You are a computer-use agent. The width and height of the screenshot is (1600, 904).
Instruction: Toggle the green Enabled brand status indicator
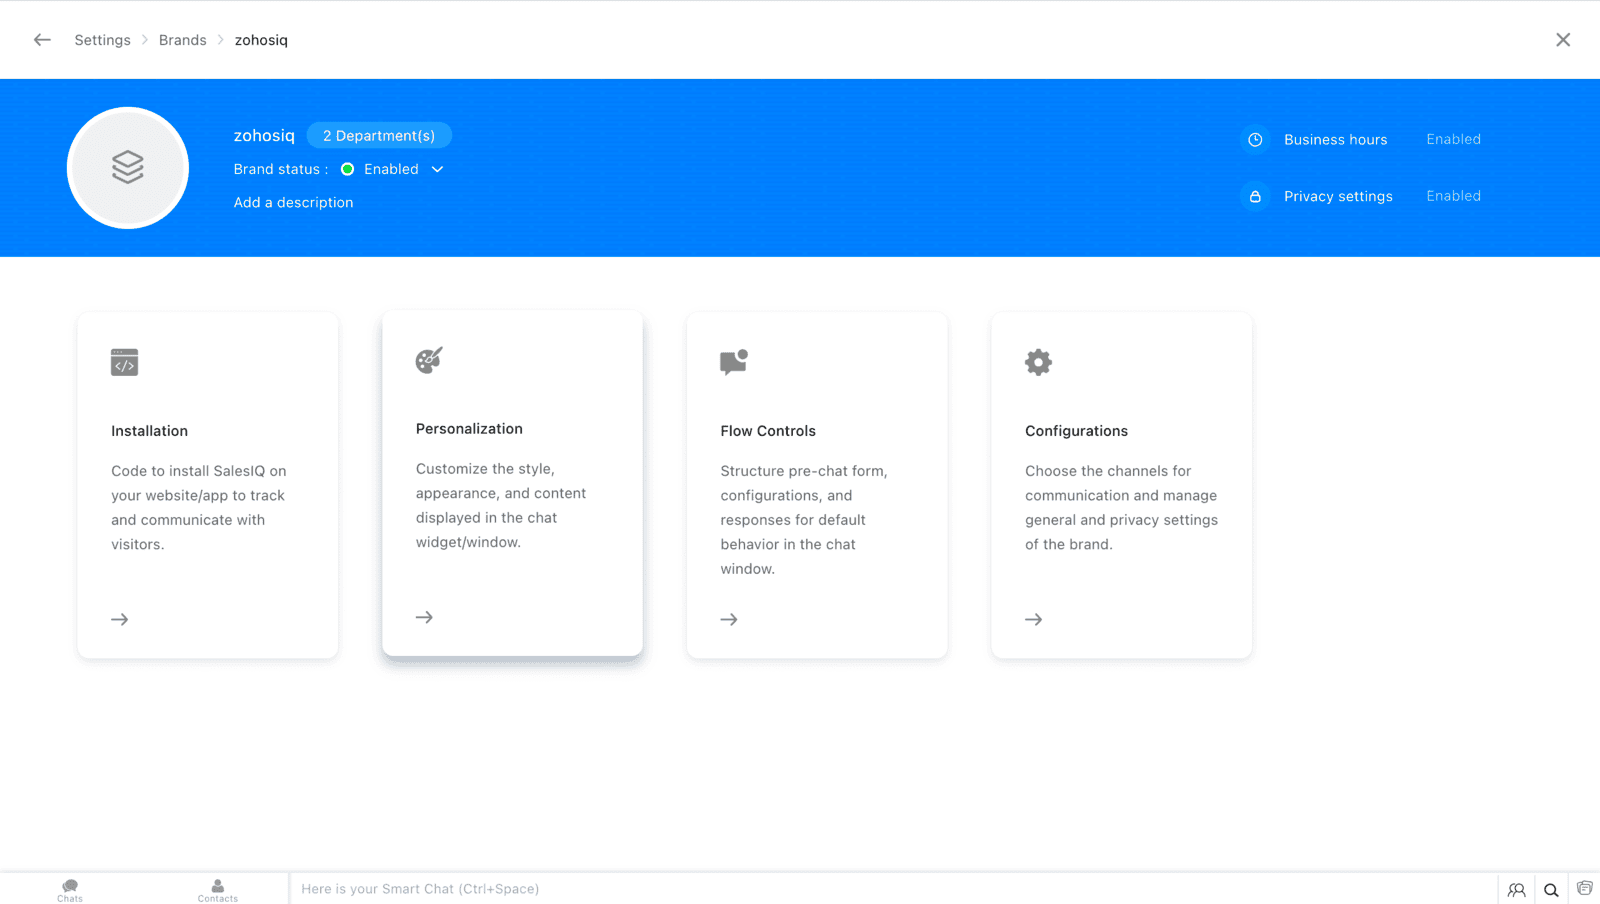coord(348,169)
